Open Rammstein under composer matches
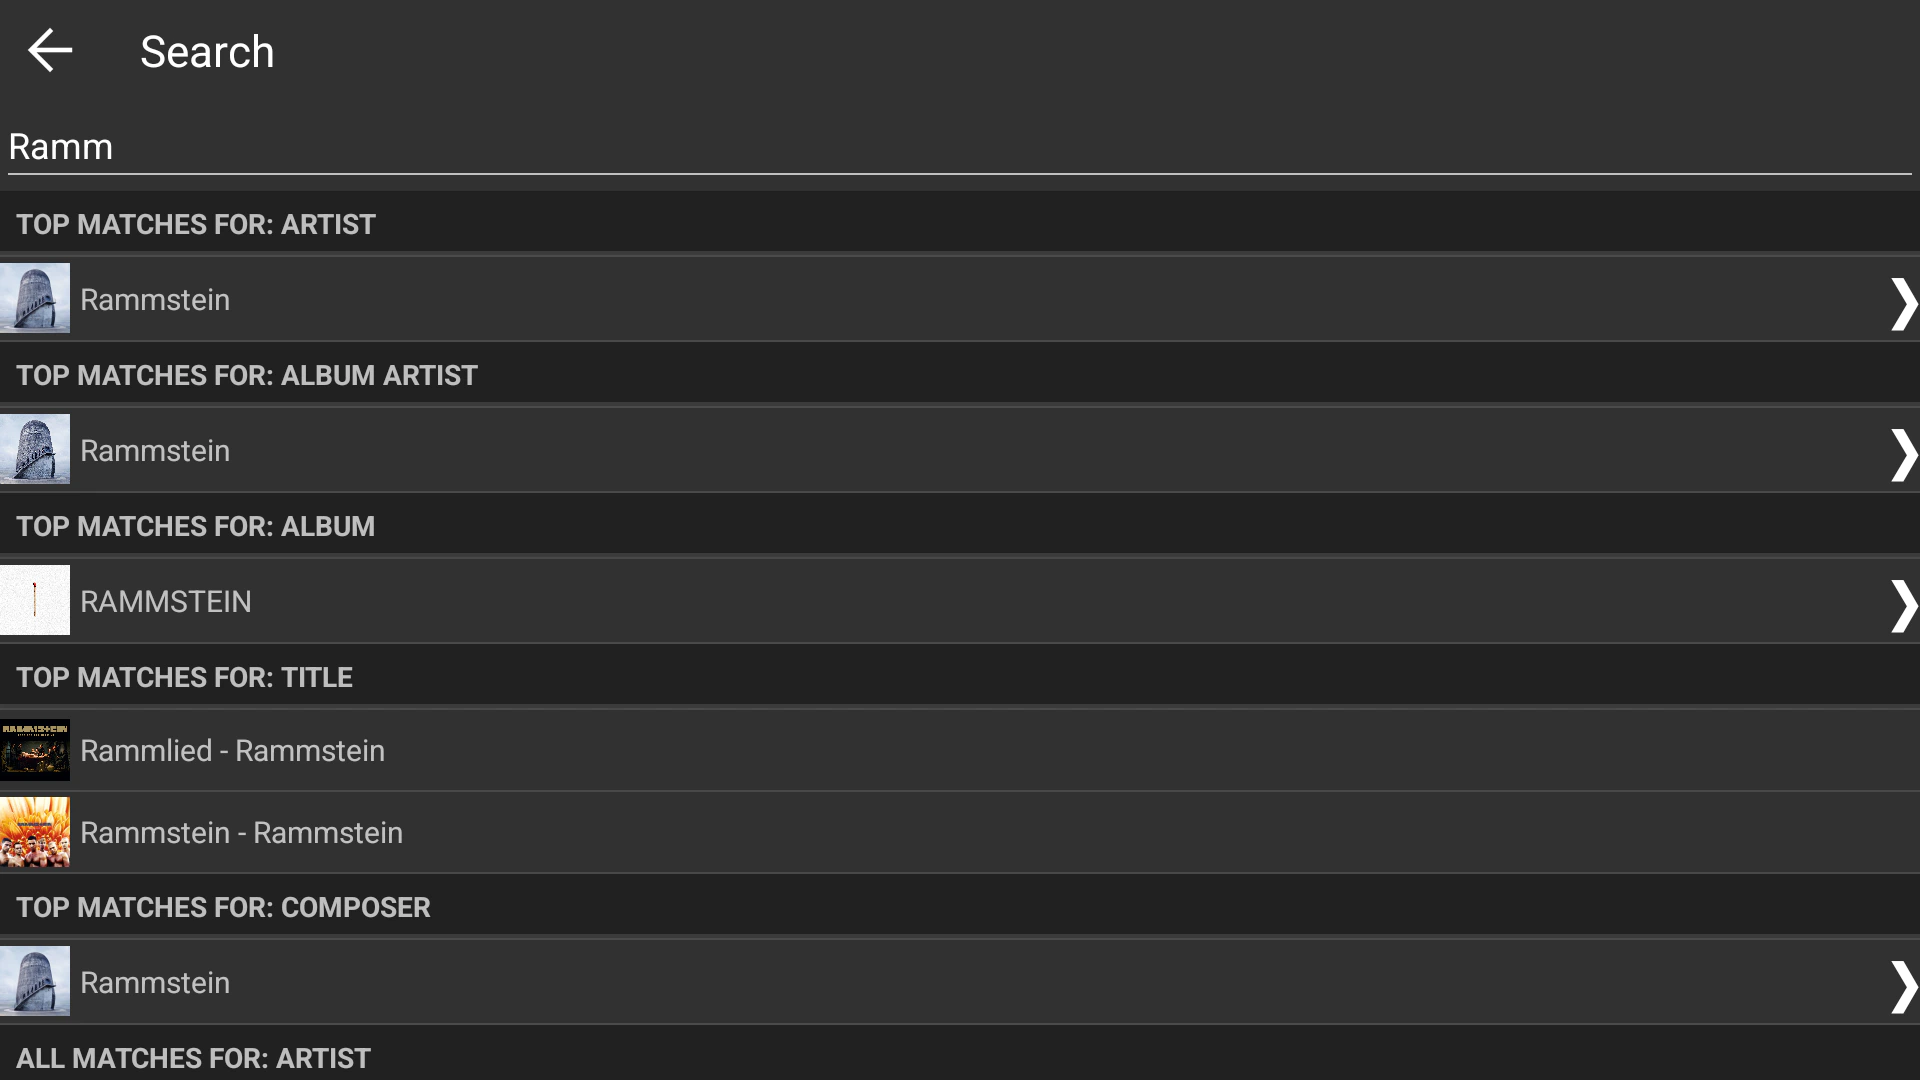 coord(155,983)
